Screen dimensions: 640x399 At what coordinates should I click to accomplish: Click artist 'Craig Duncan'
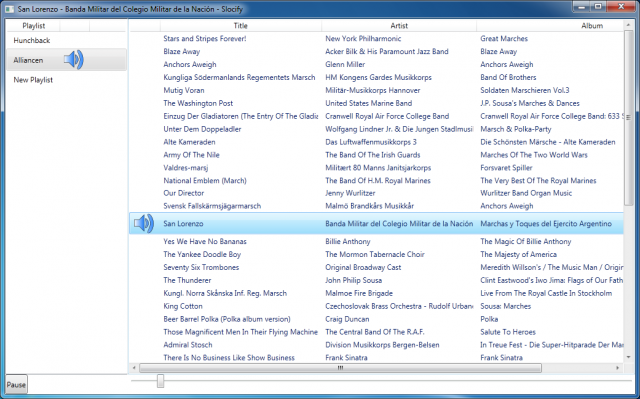pyautogui.click(x=347, y=319)
